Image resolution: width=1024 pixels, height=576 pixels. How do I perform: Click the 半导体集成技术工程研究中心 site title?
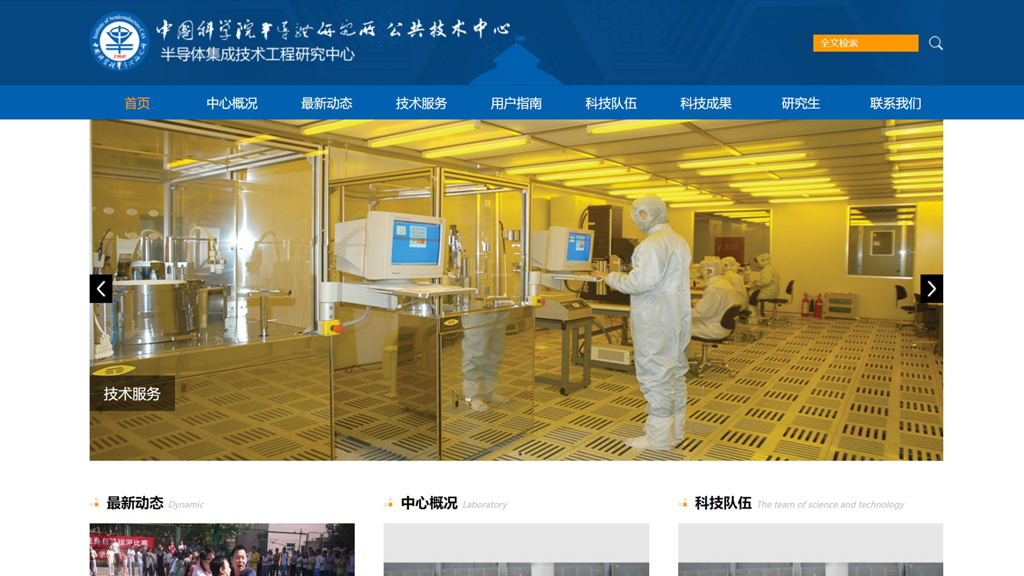257,55
